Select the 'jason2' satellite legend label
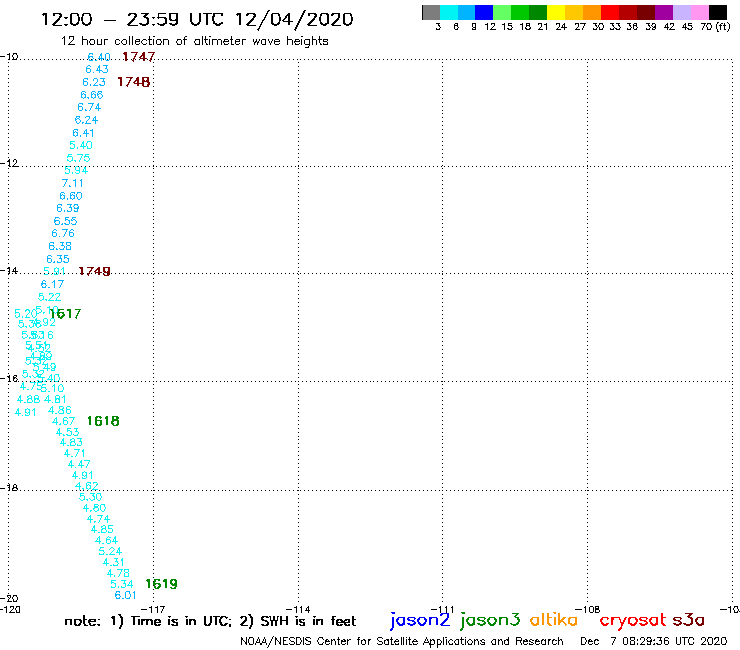 click(x=420, y=620)
